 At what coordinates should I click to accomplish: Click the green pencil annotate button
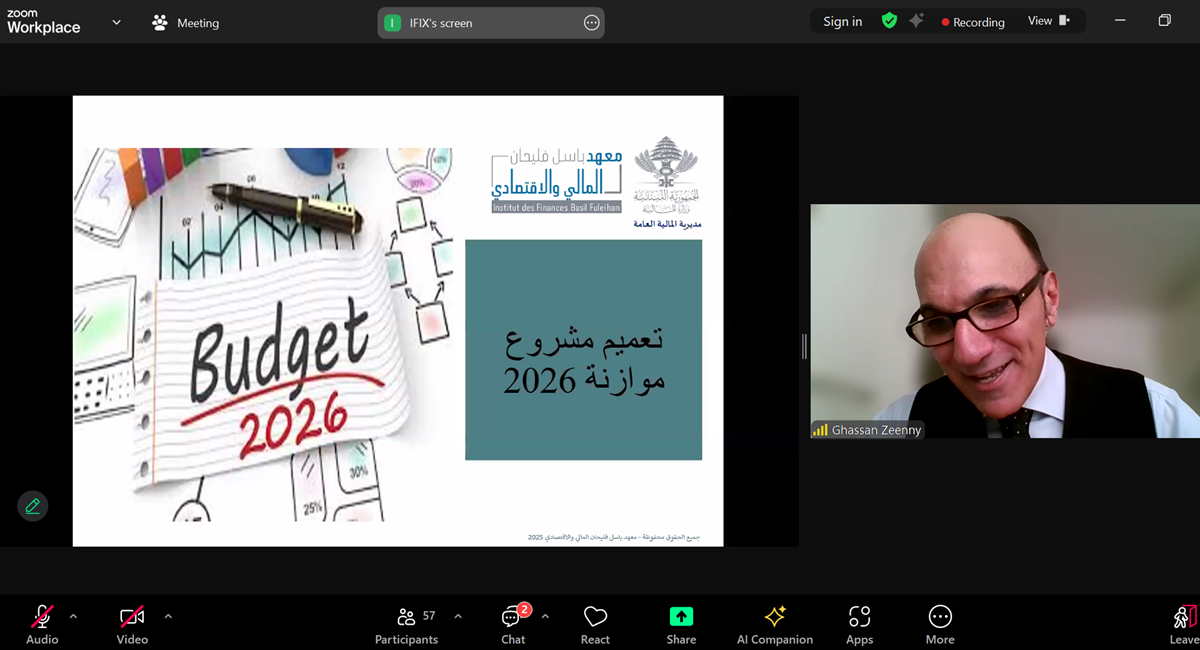click(x=33, y=506)
